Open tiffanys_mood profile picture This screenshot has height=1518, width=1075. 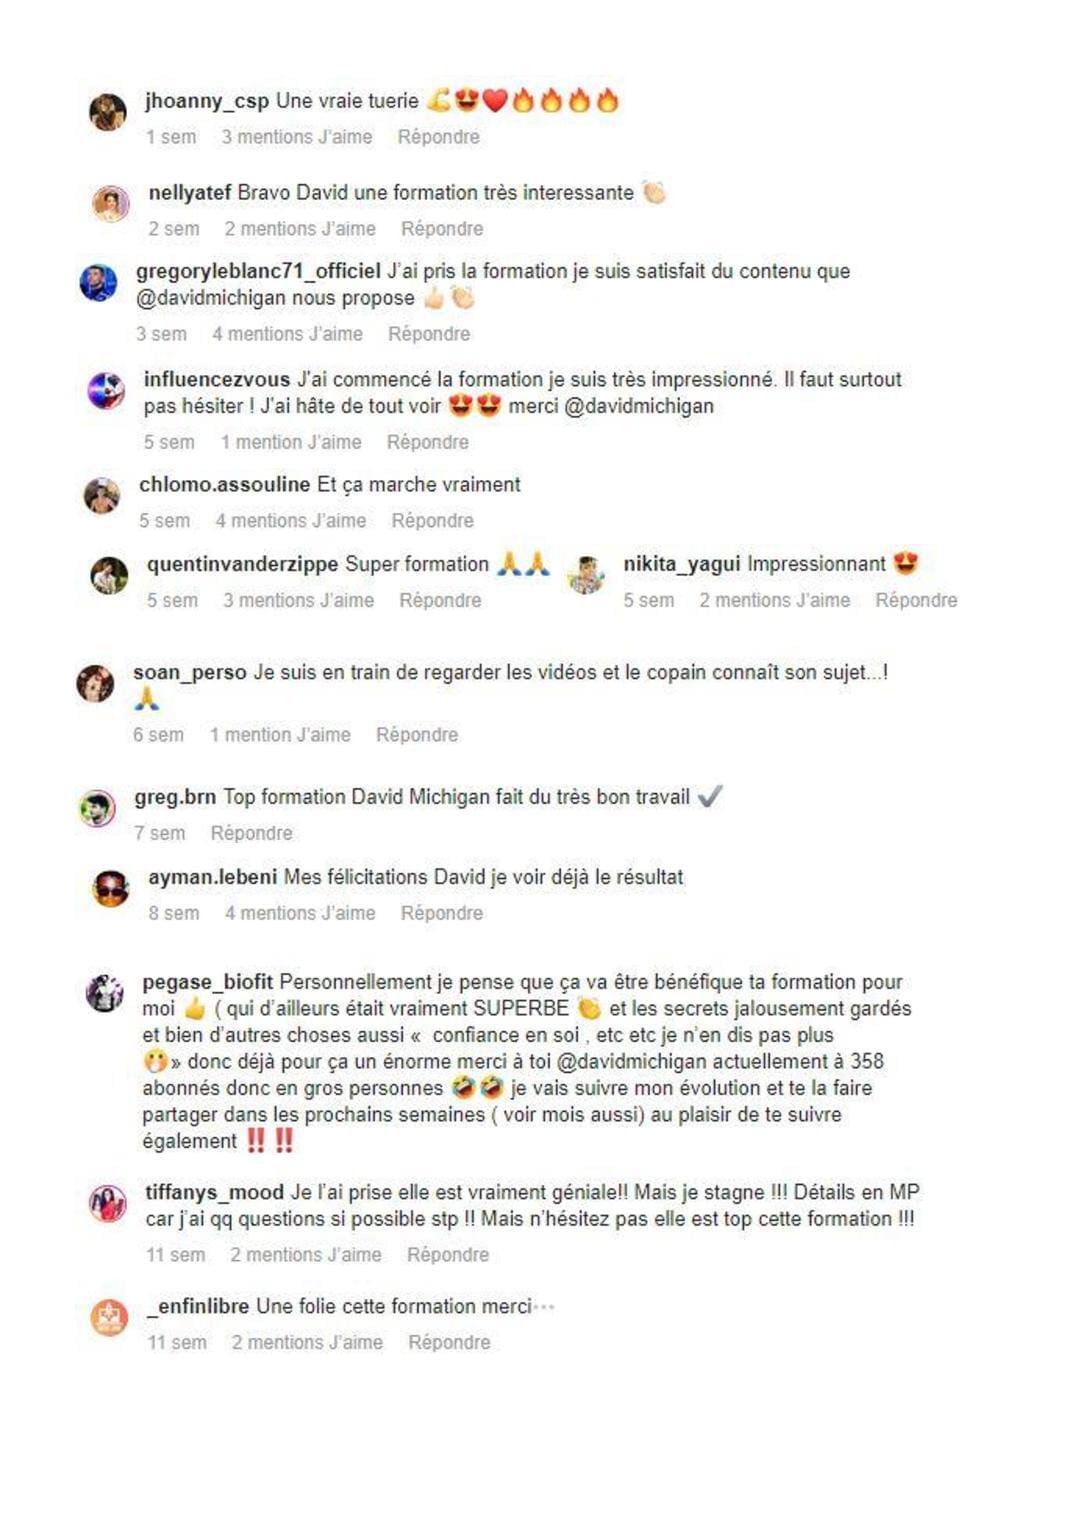(x=108, y=1203)
